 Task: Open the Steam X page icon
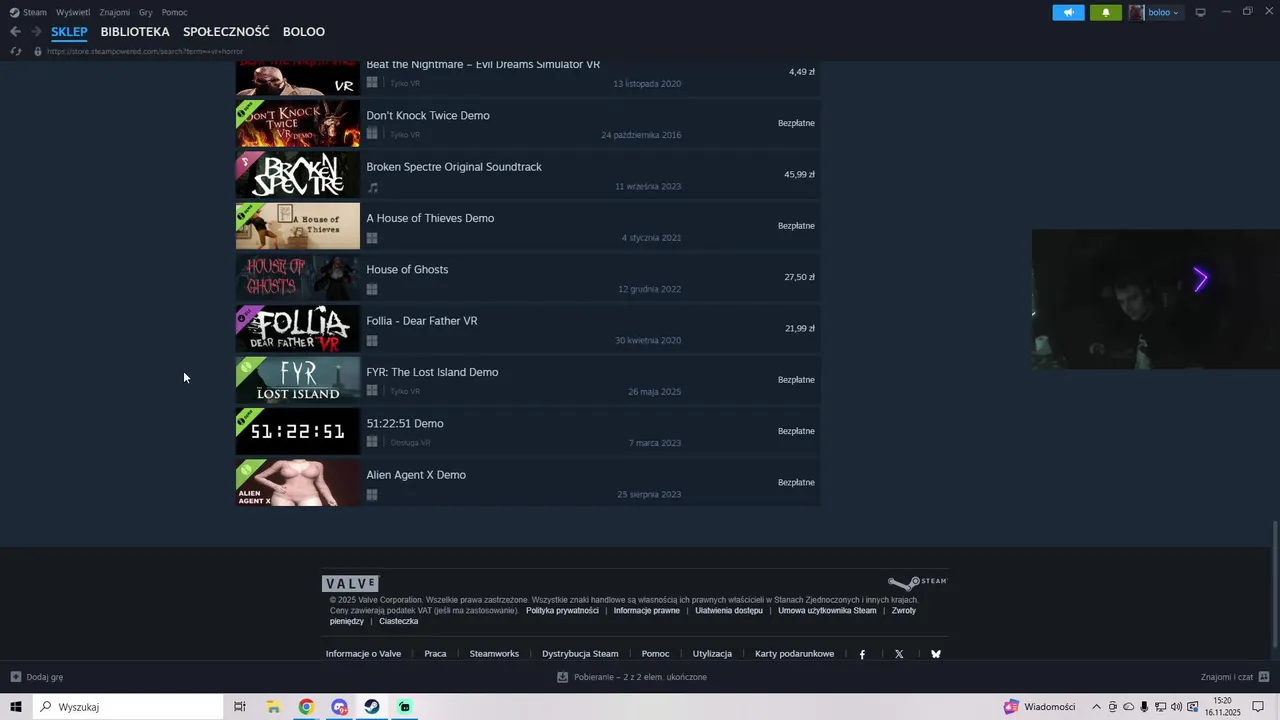pos(899,654)
